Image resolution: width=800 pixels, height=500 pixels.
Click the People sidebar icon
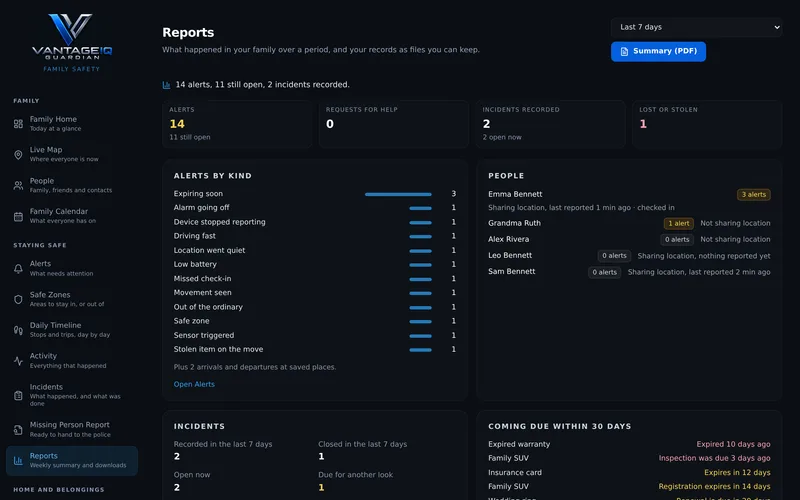coord(18,185)
